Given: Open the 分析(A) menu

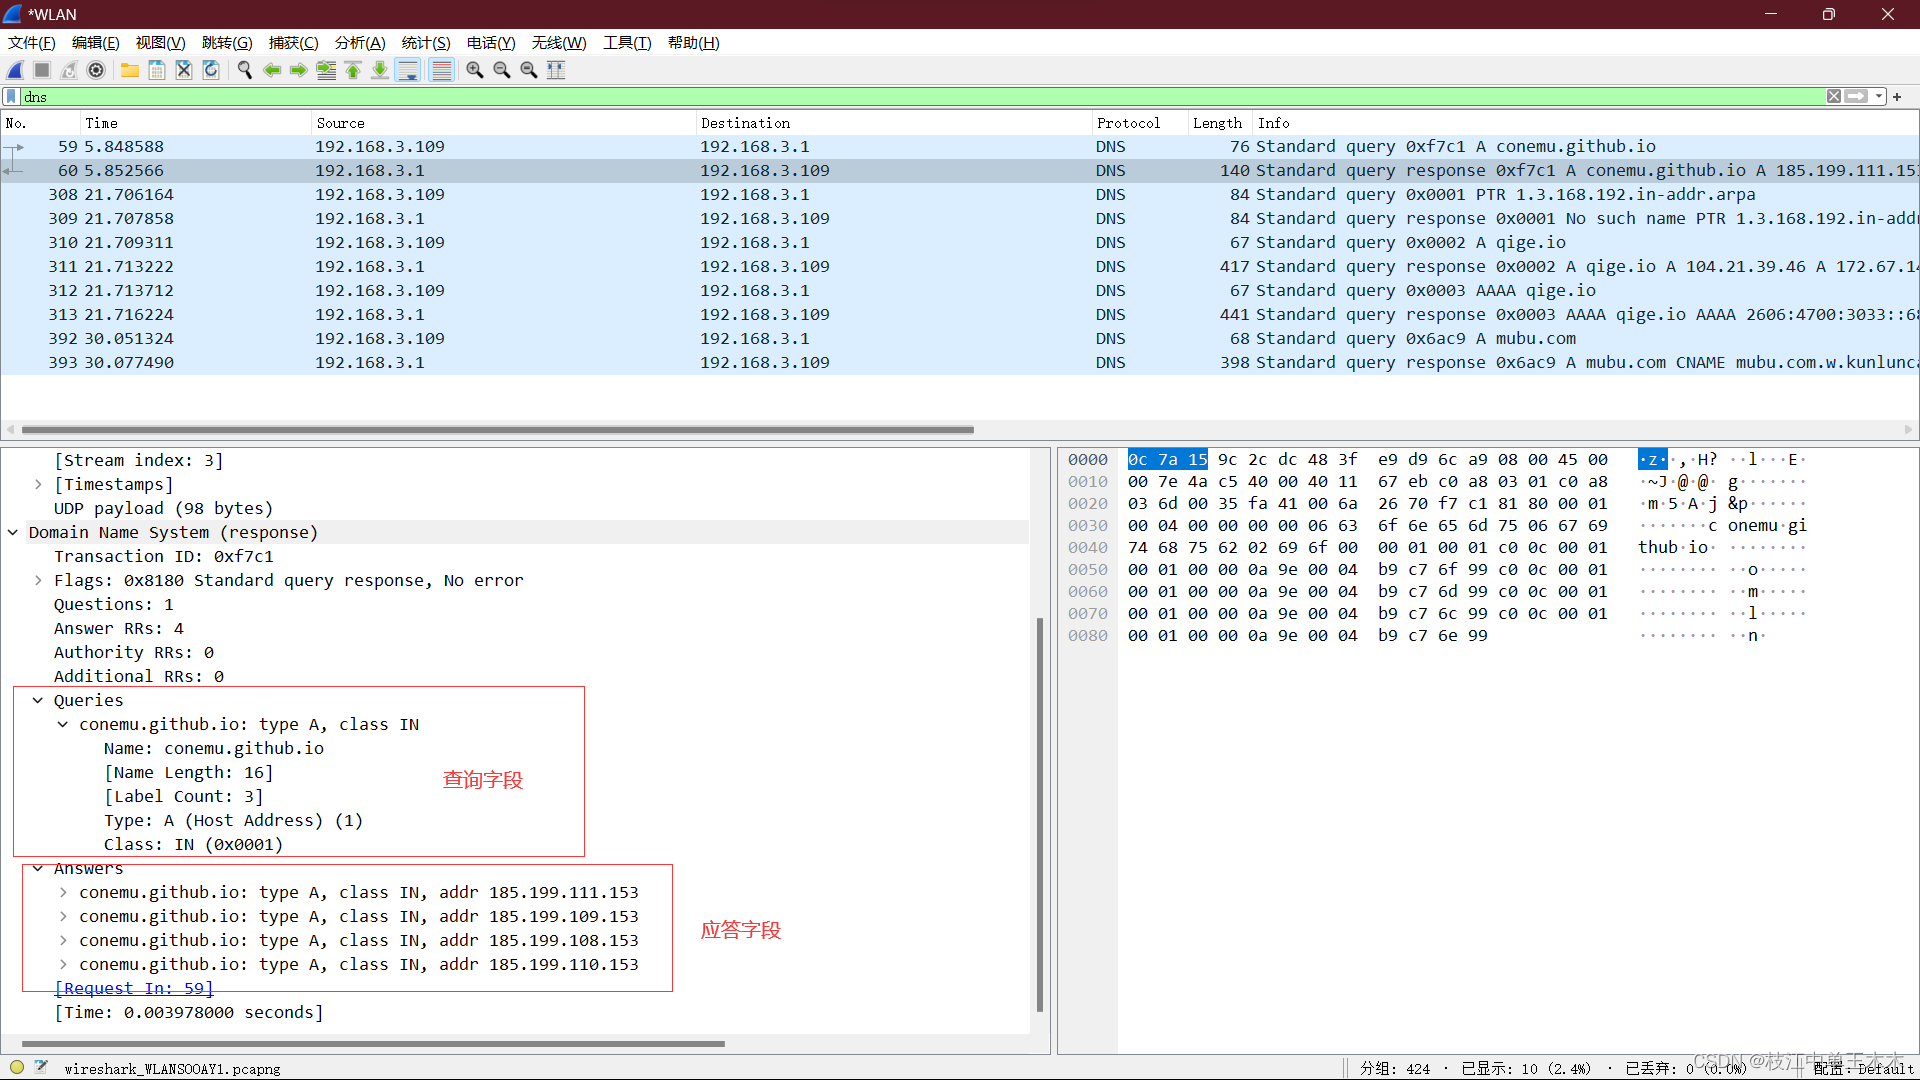Looking at the screenshot, I should pyautogui.click(x=359, y=43).
